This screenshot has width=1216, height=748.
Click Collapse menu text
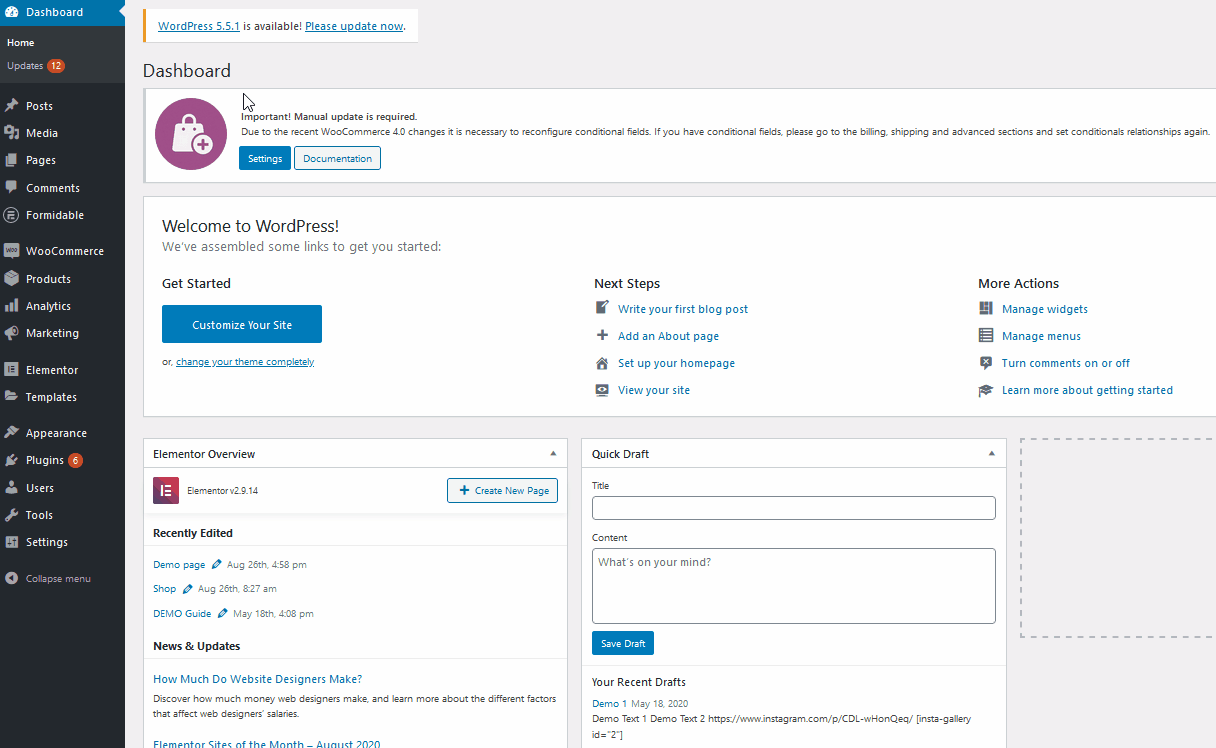pos(58,578)
